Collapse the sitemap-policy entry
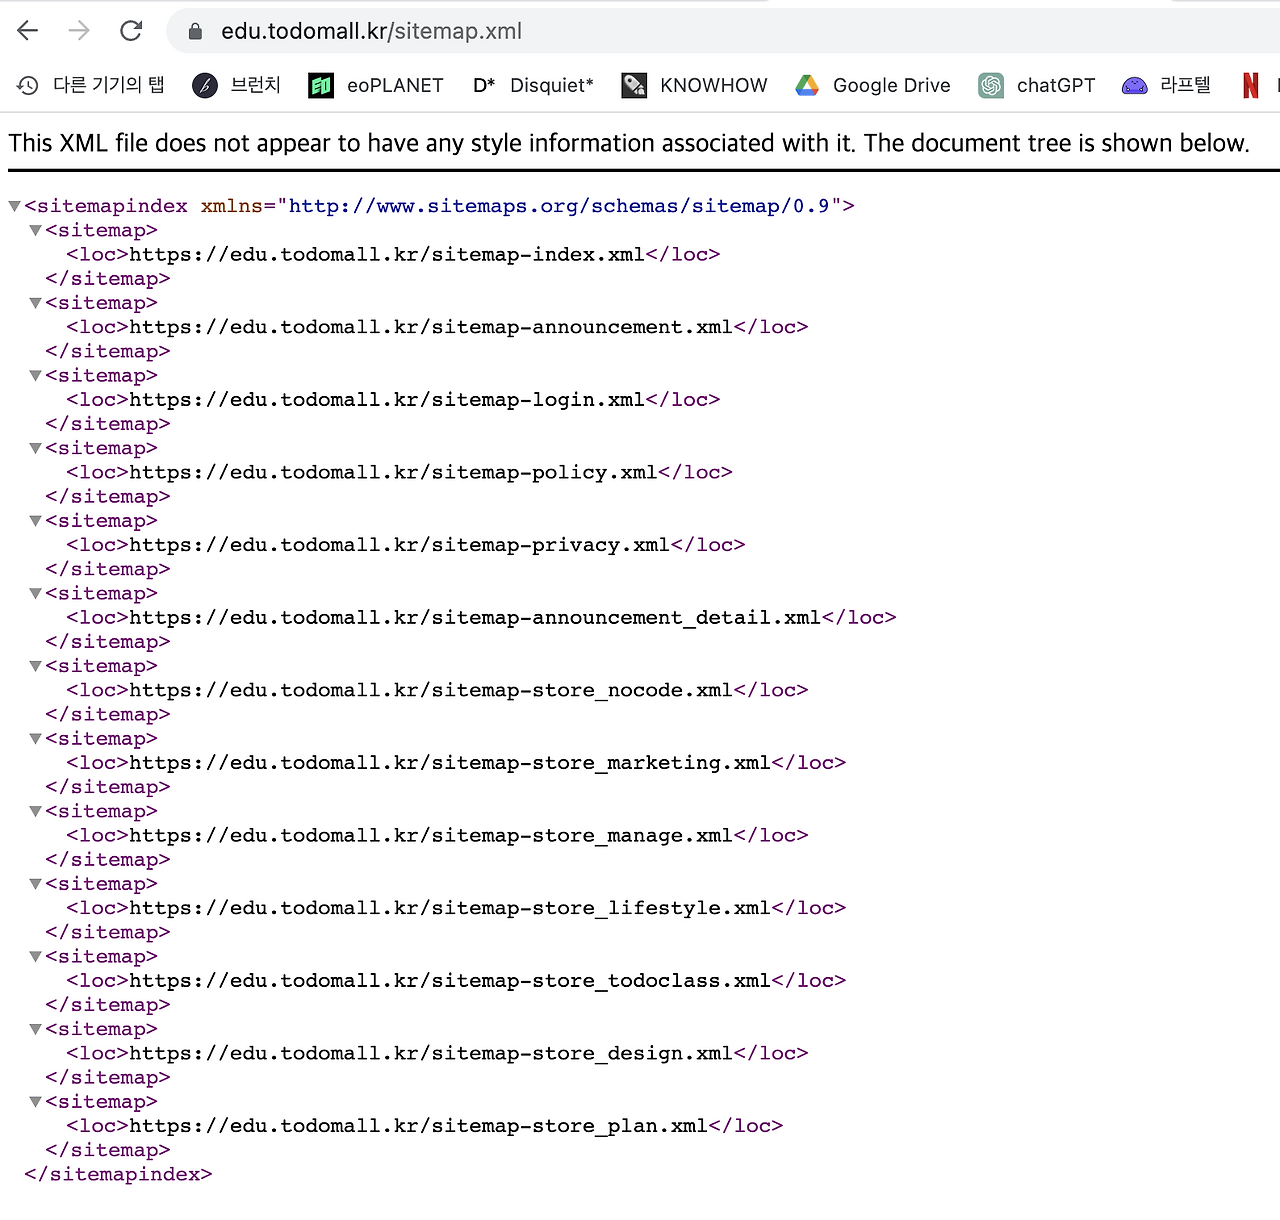The image size is (1280, 1220). coord(35,447)
